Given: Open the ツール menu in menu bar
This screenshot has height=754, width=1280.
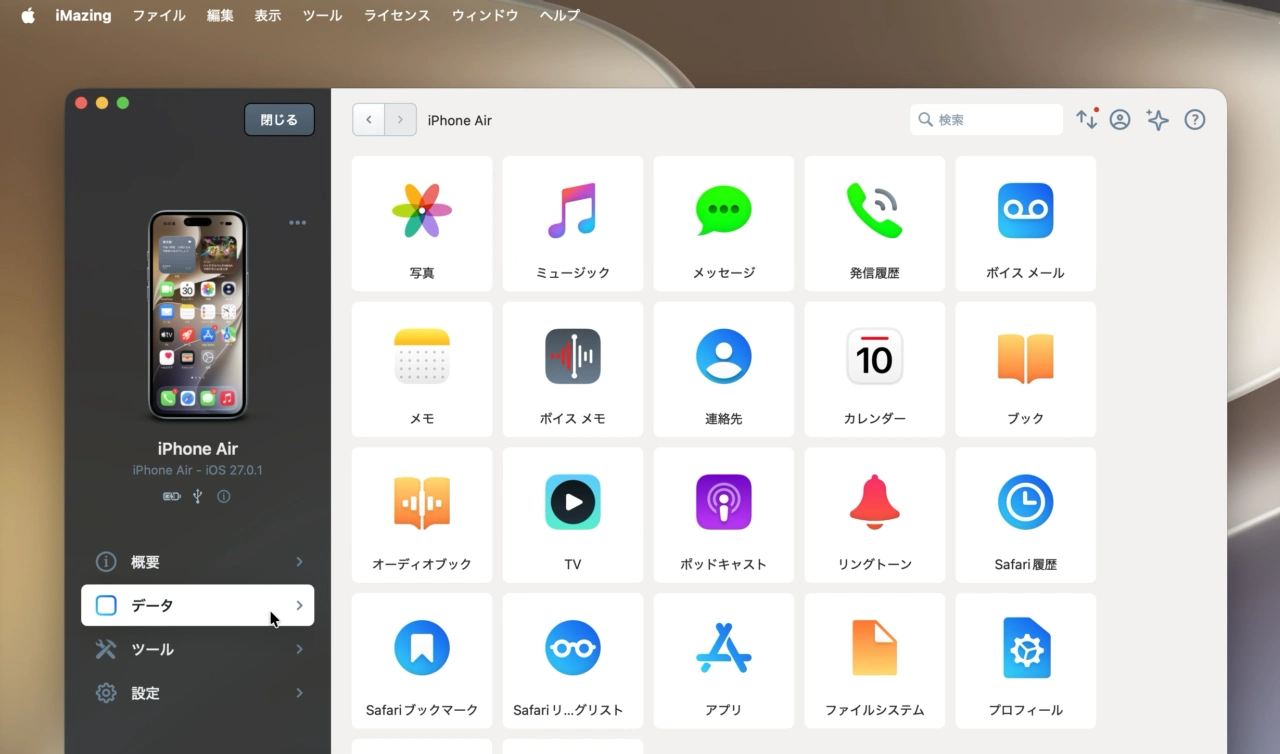Looking at the screenshot, I should (x=322, y=15).
